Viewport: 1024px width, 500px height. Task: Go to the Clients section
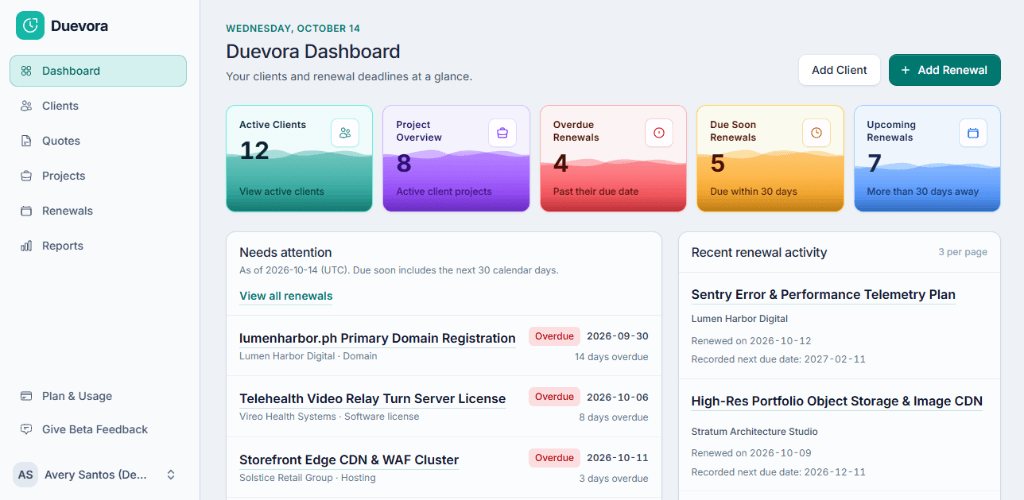pos(98,106)
